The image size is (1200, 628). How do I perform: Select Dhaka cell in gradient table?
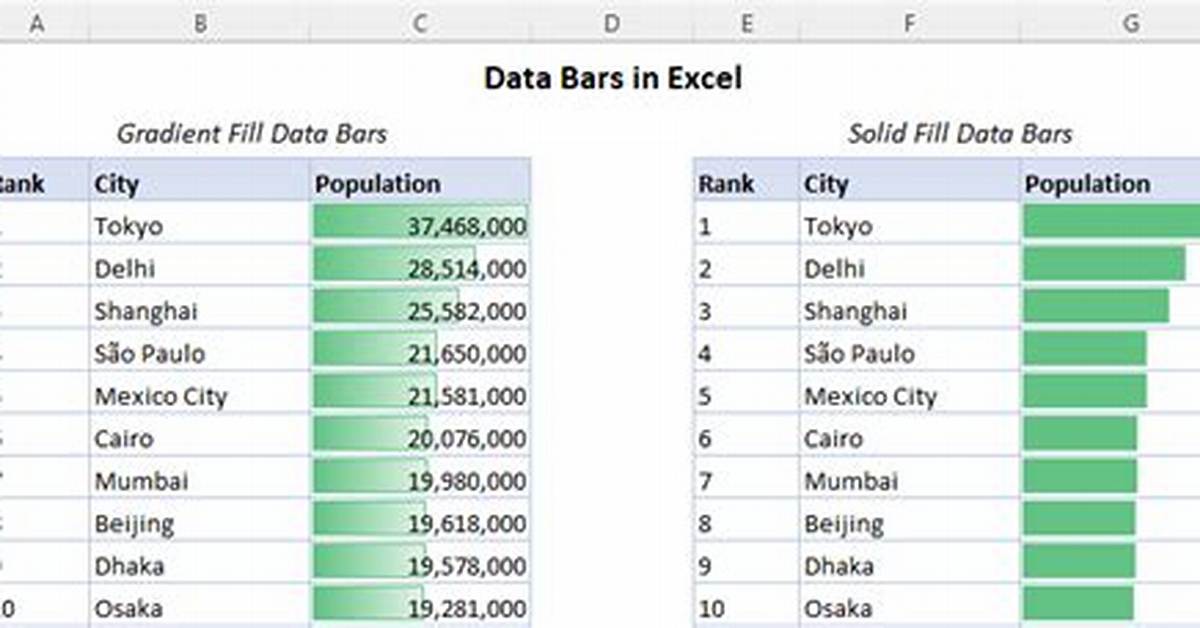tap(200, 565)
